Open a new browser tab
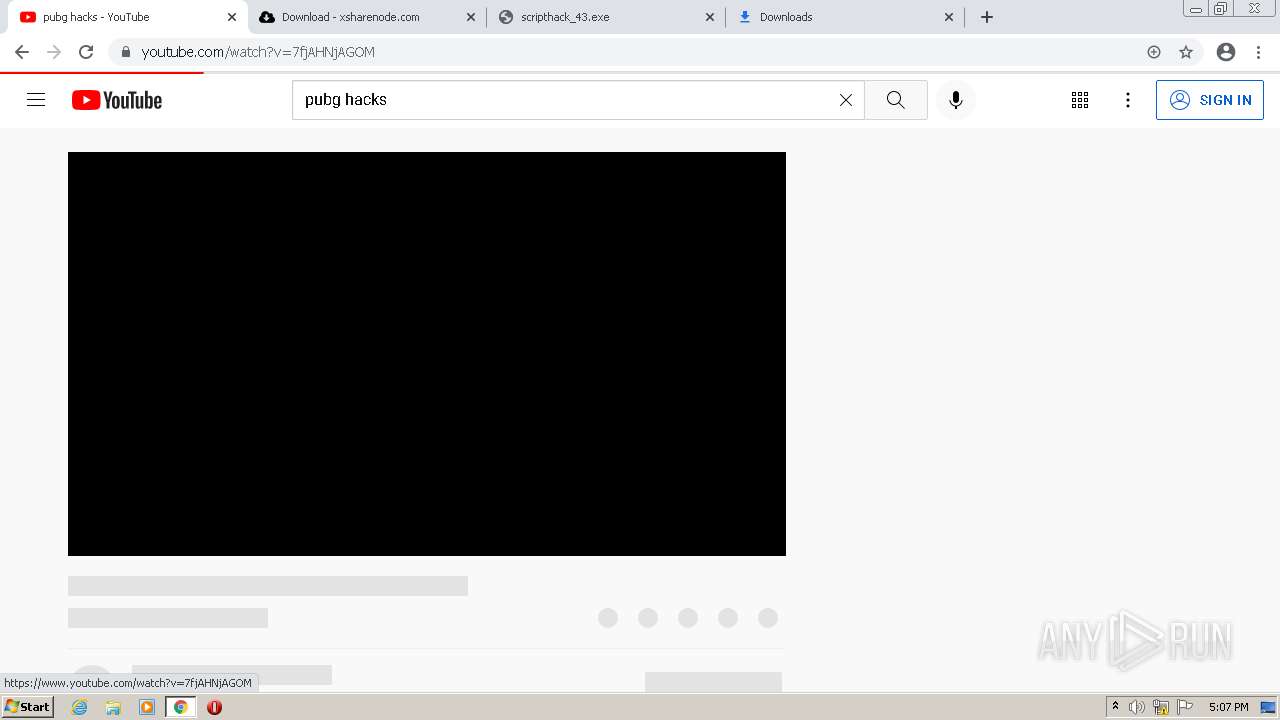The width and height of the screenshot is (1280, 720). pyautogui.click(x=987, y=17)
